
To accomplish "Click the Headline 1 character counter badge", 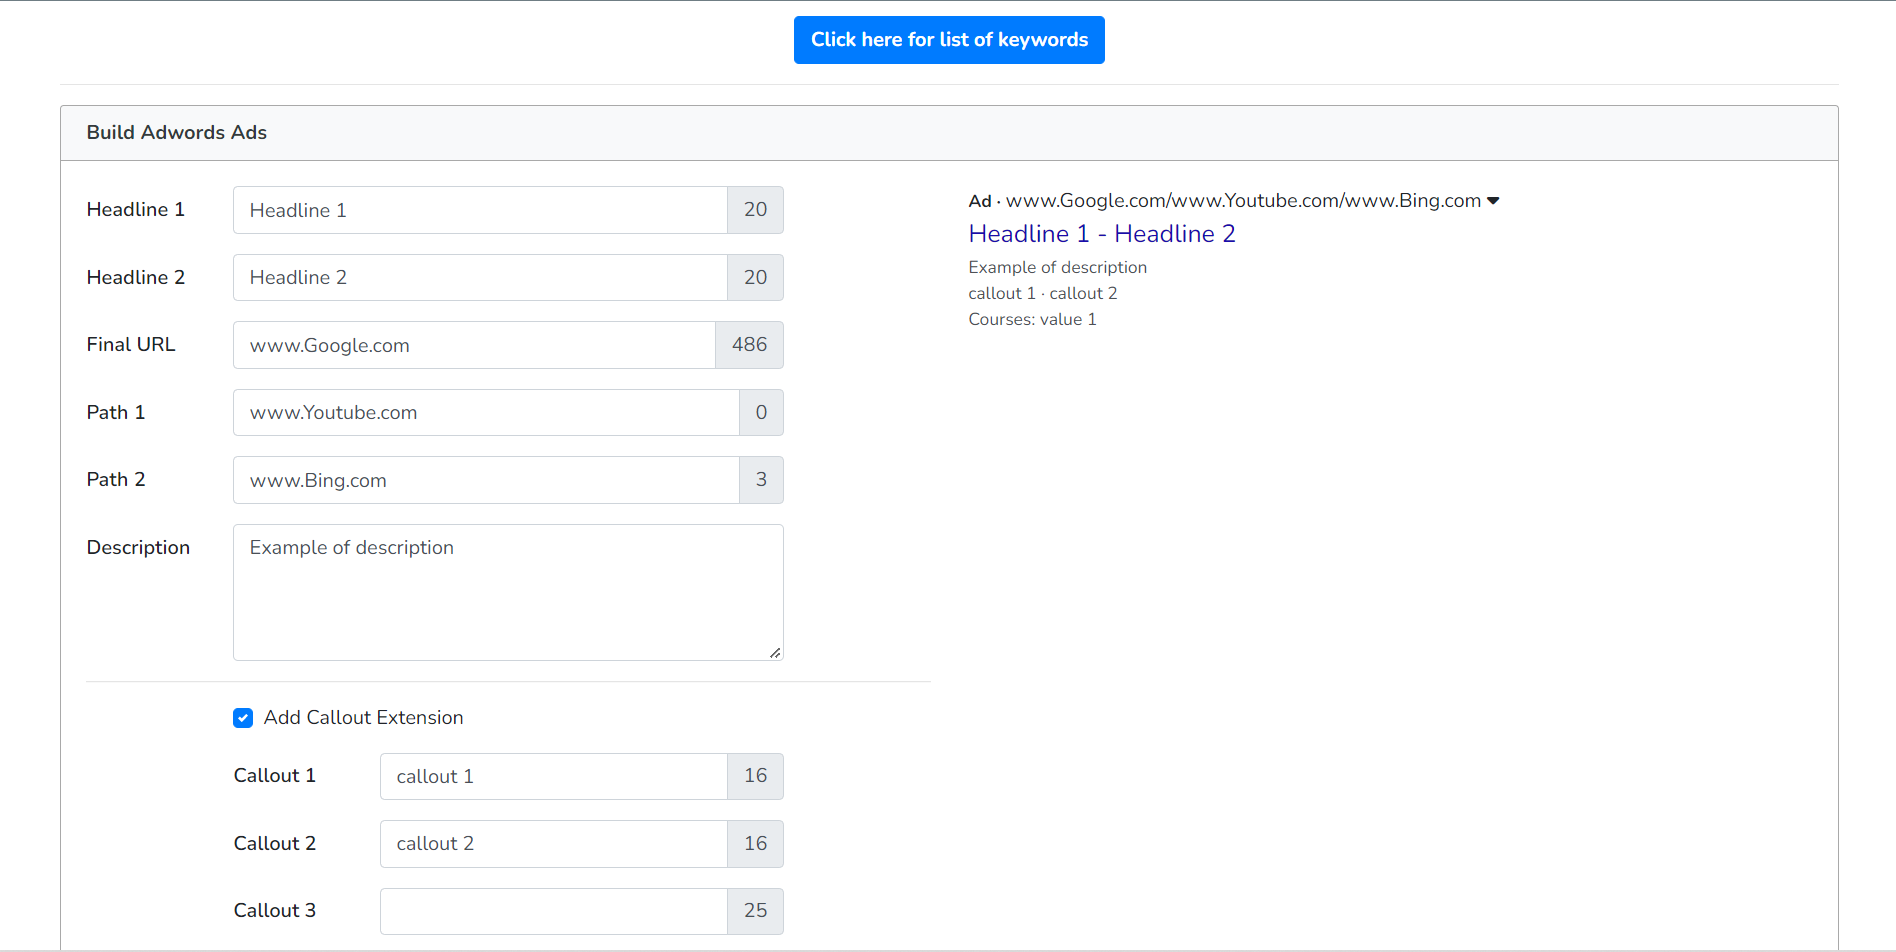I will point(755,210).
